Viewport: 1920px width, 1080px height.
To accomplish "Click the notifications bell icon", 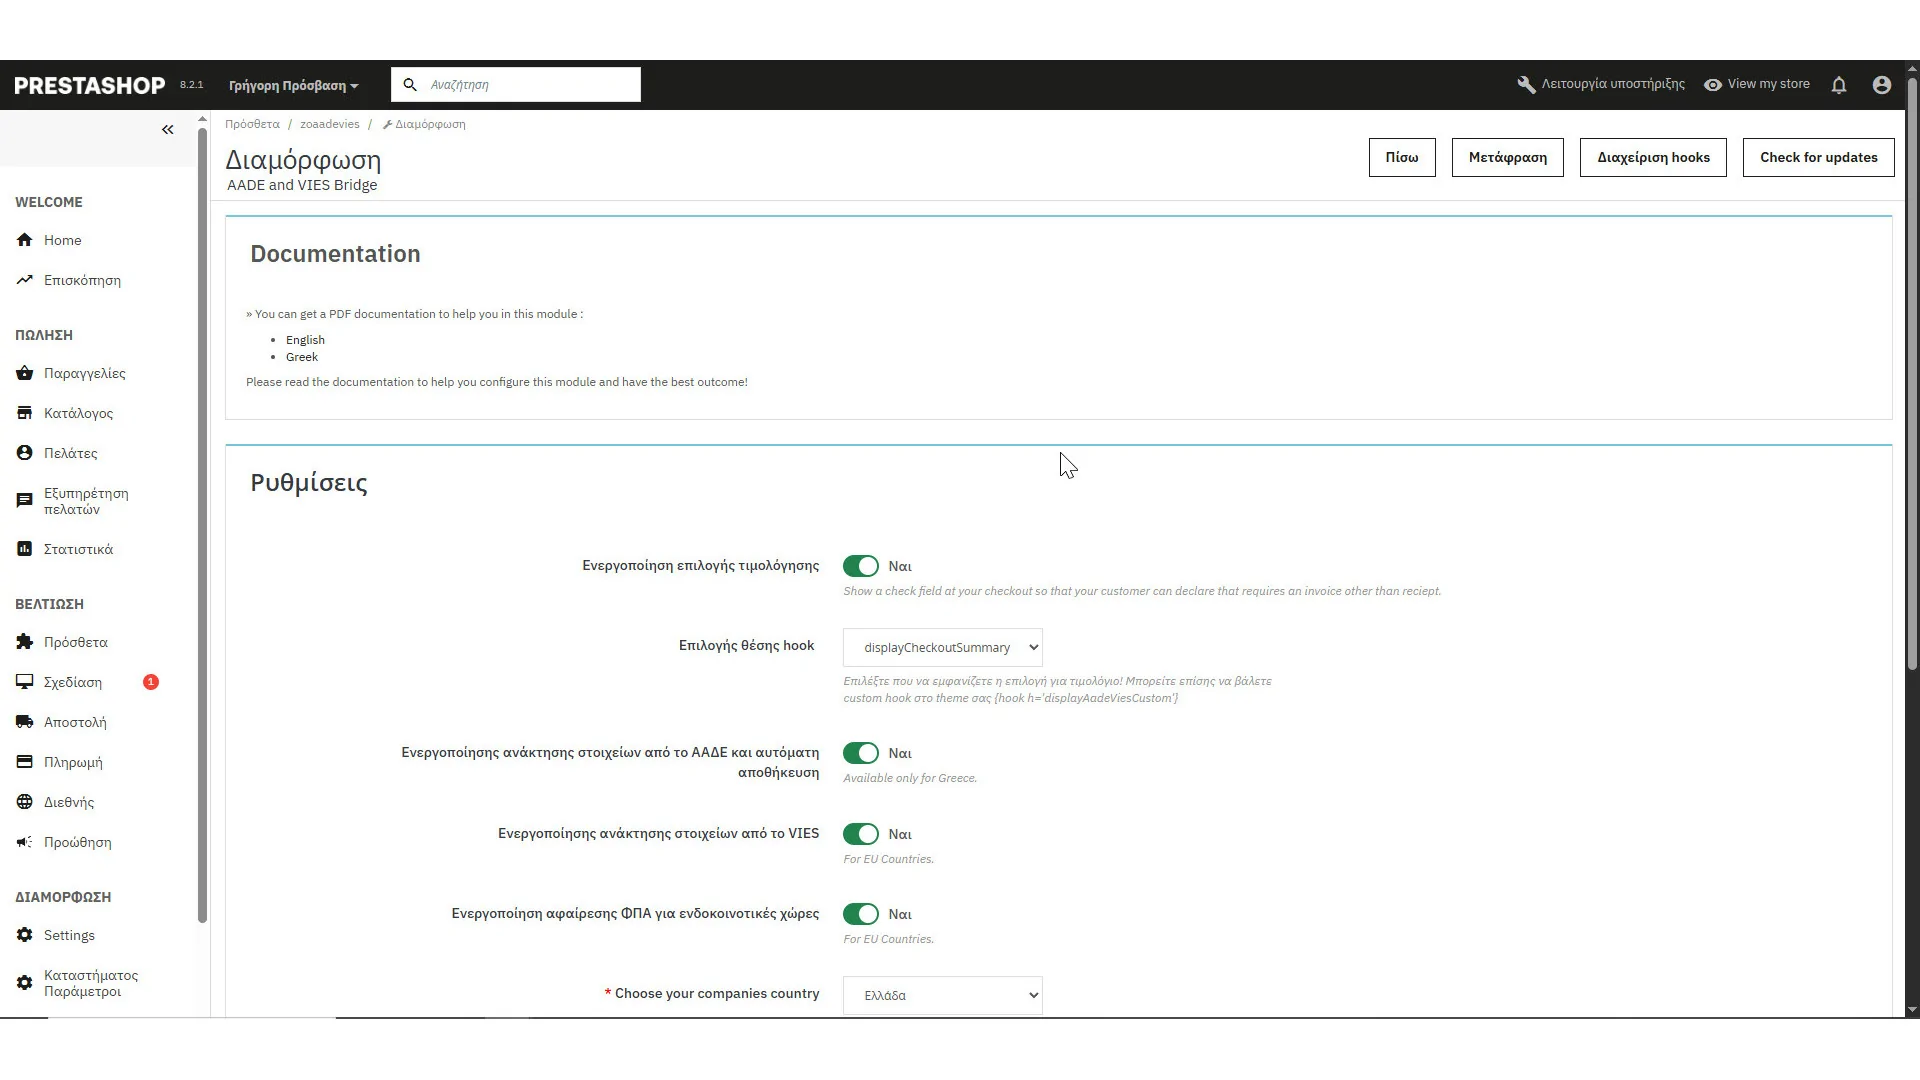I will coord(1838,85).
